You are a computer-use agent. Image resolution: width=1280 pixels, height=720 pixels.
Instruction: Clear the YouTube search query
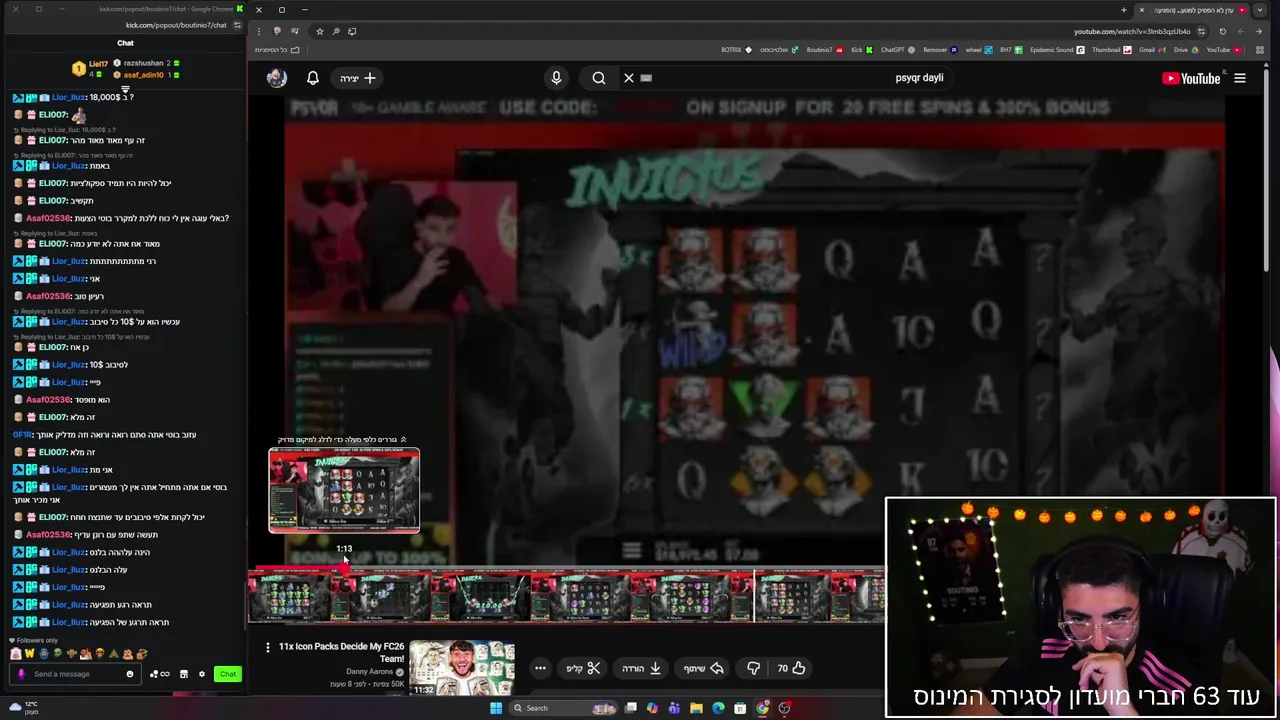[629, 78]
